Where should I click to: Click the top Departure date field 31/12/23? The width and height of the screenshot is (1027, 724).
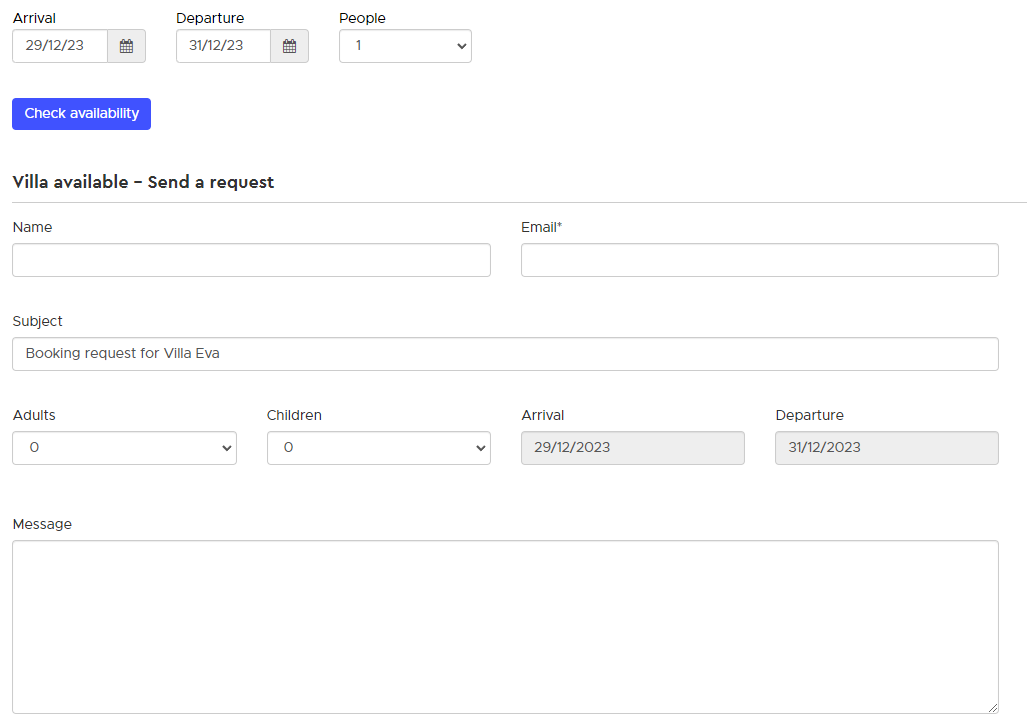coord(223,46)
